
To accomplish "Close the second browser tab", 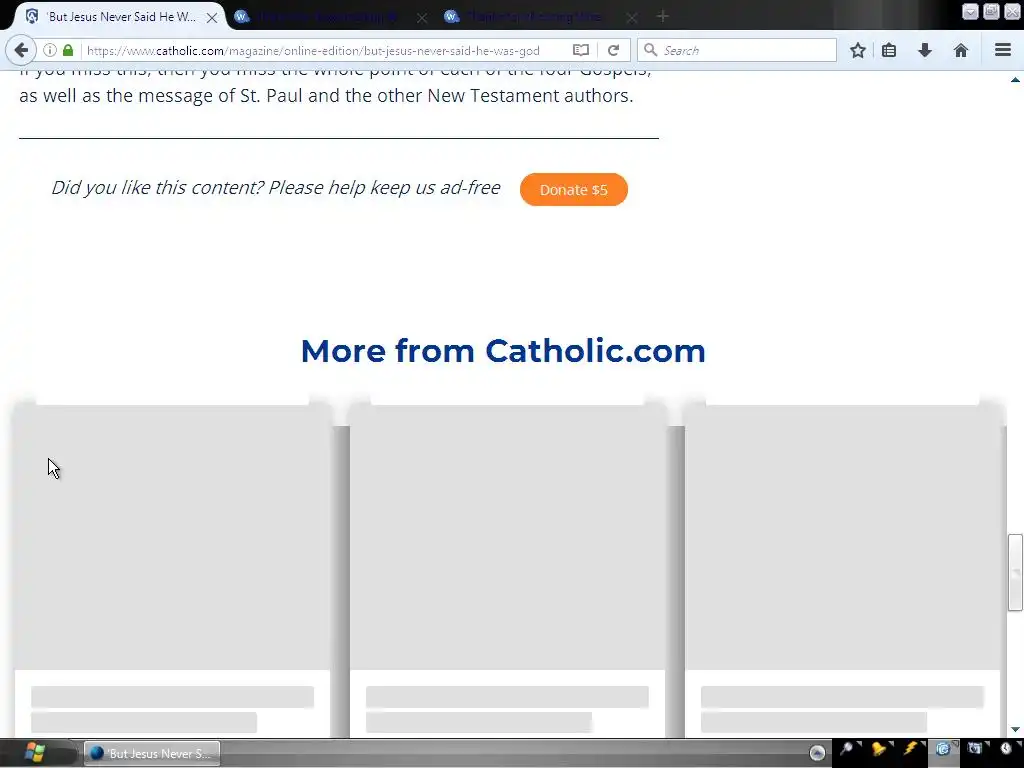I will coord(422,18).
